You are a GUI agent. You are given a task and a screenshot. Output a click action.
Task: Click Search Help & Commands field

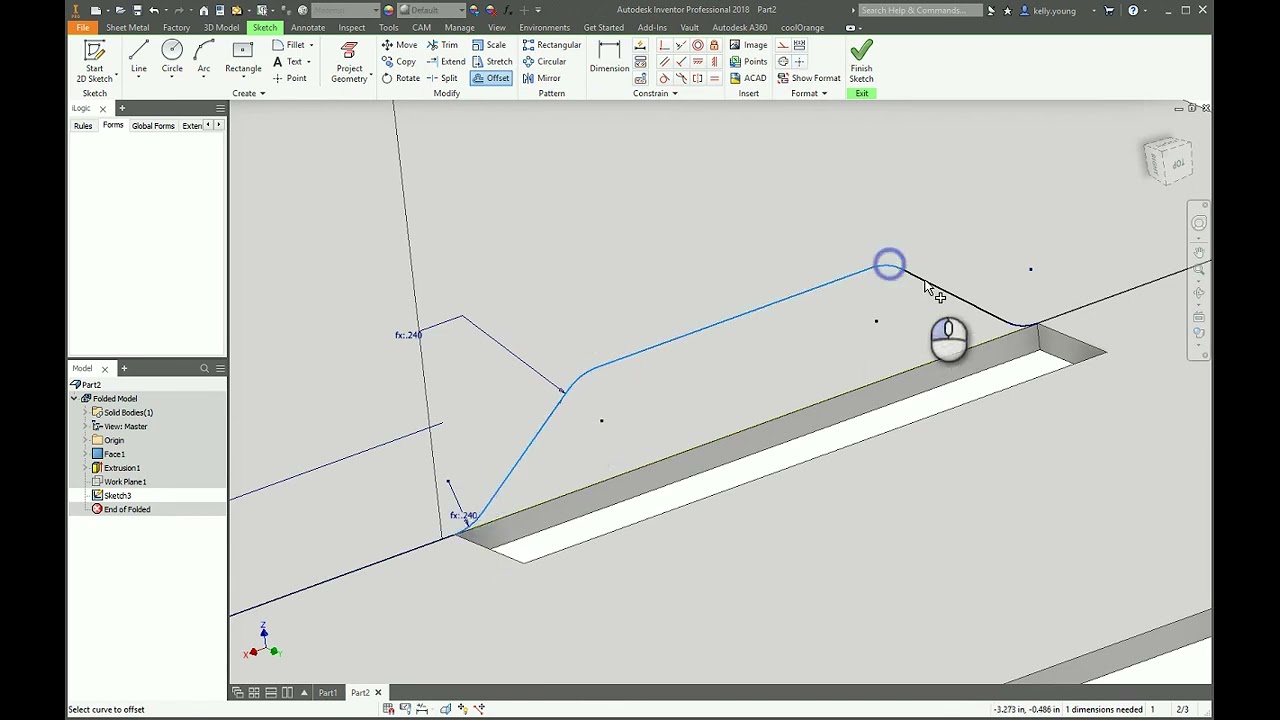920,10
